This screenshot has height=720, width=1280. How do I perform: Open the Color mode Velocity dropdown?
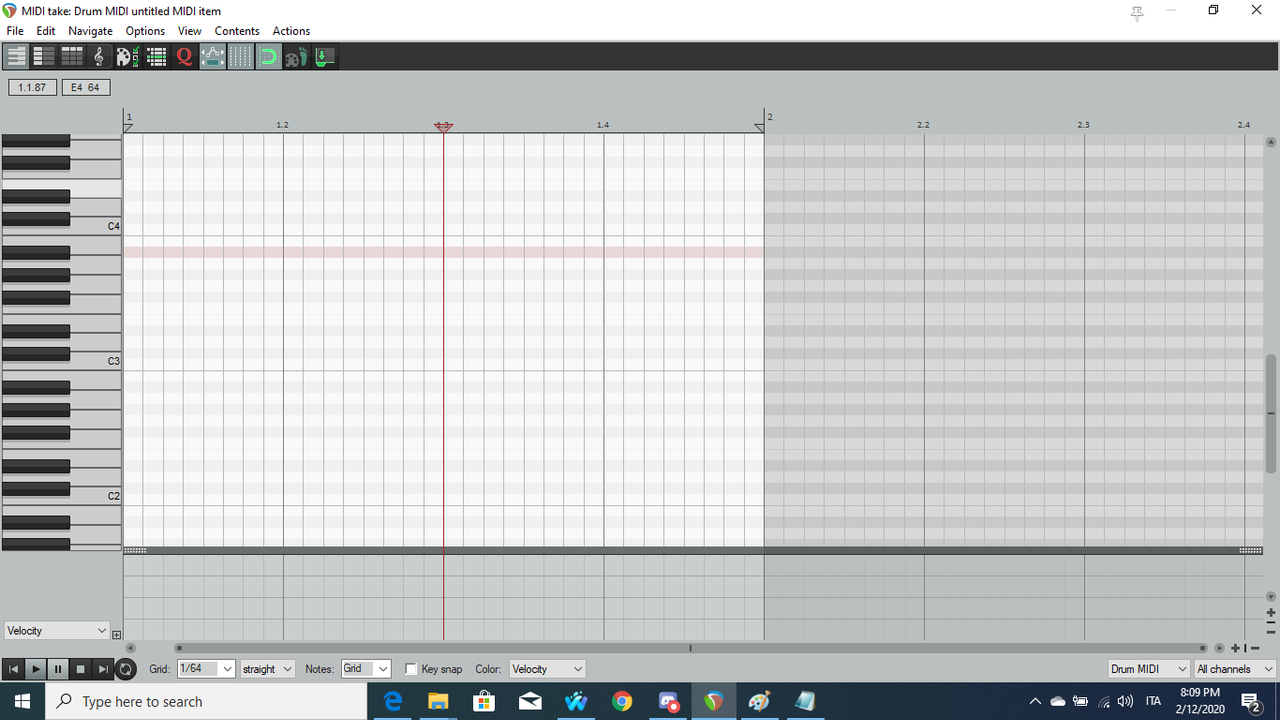tap(546, 668)
